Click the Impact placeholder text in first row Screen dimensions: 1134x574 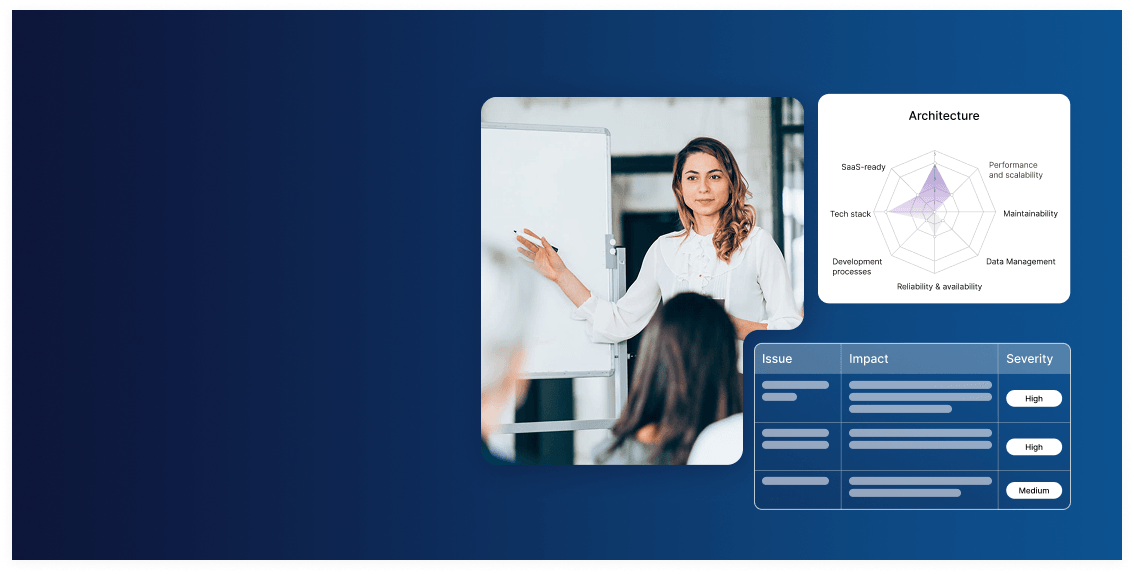[919, 397]
